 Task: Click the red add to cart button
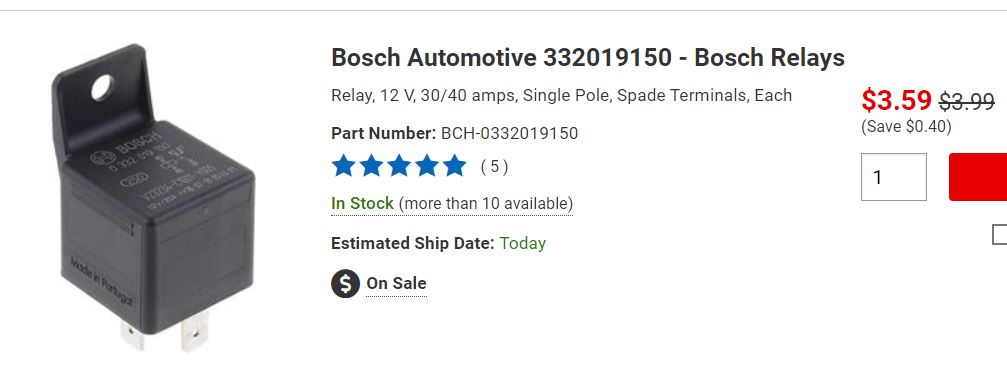(x=978, y=177)
